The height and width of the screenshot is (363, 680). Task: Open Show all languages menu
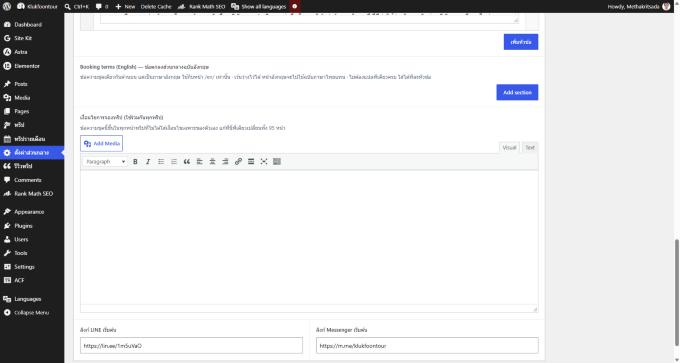point(258,7)
